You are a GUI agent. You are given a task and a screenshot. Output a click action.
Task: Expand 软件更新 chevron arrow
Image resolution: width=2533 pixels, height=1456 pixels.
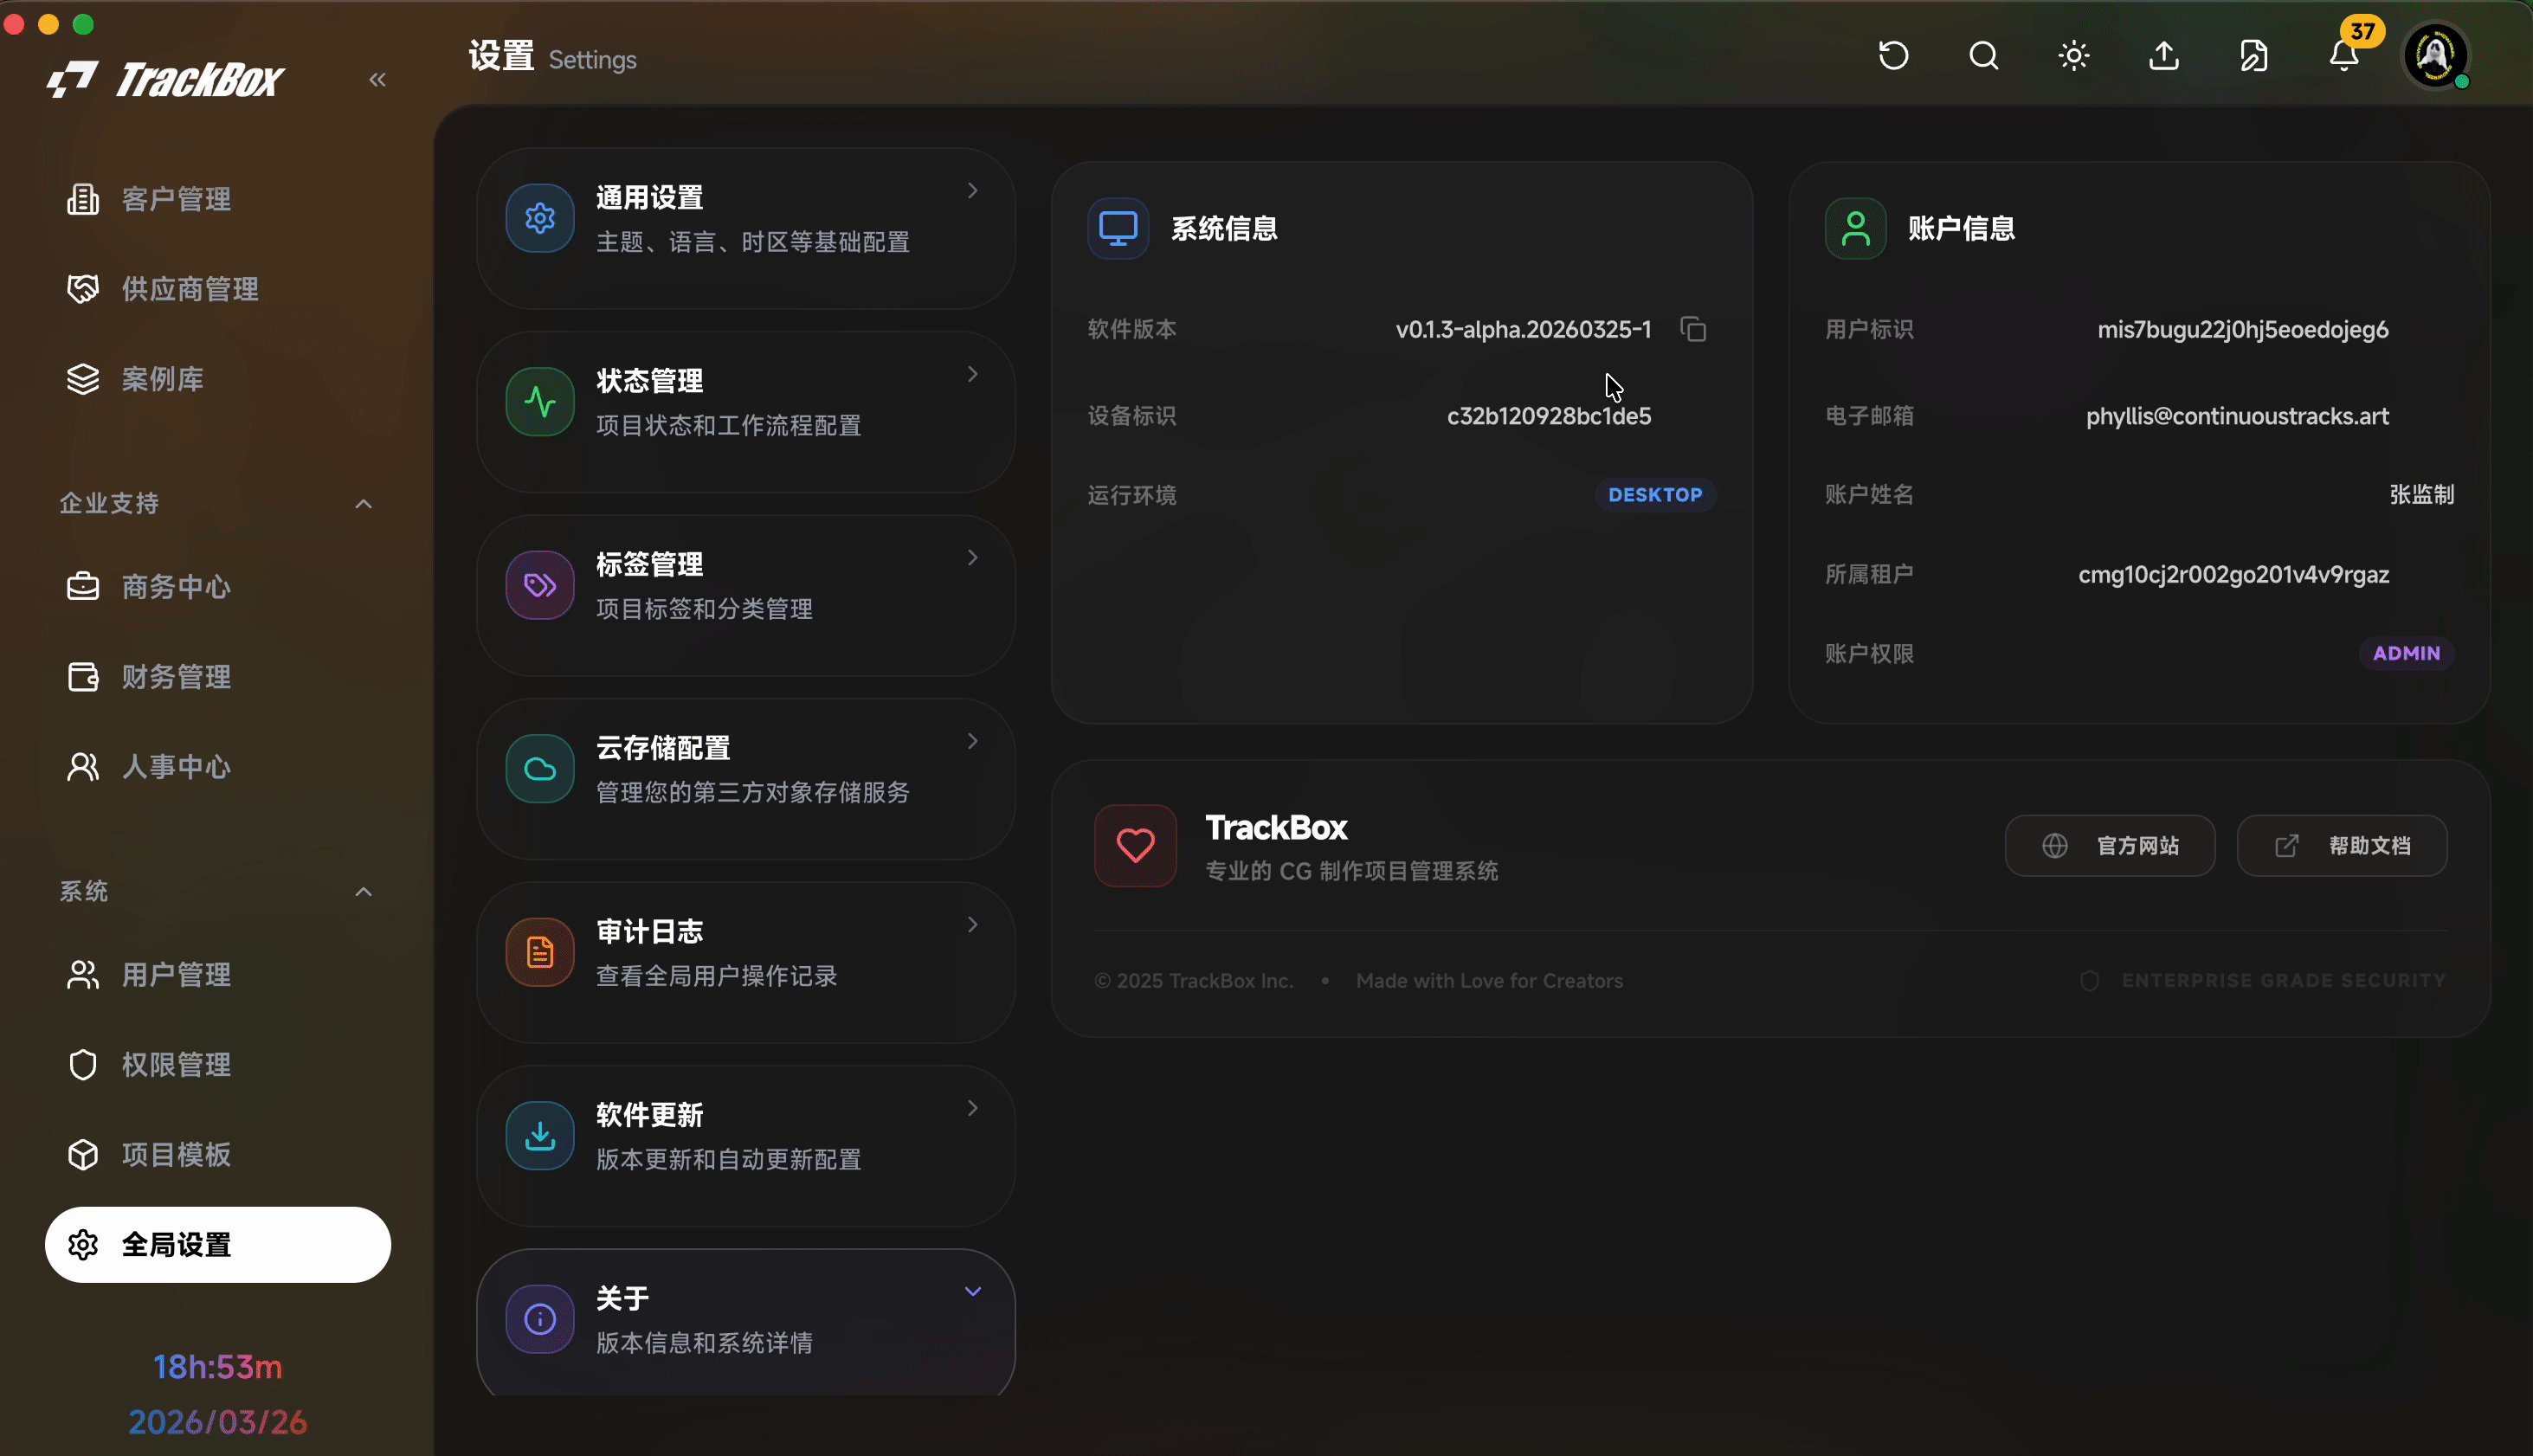click(x=972, y=1108)
